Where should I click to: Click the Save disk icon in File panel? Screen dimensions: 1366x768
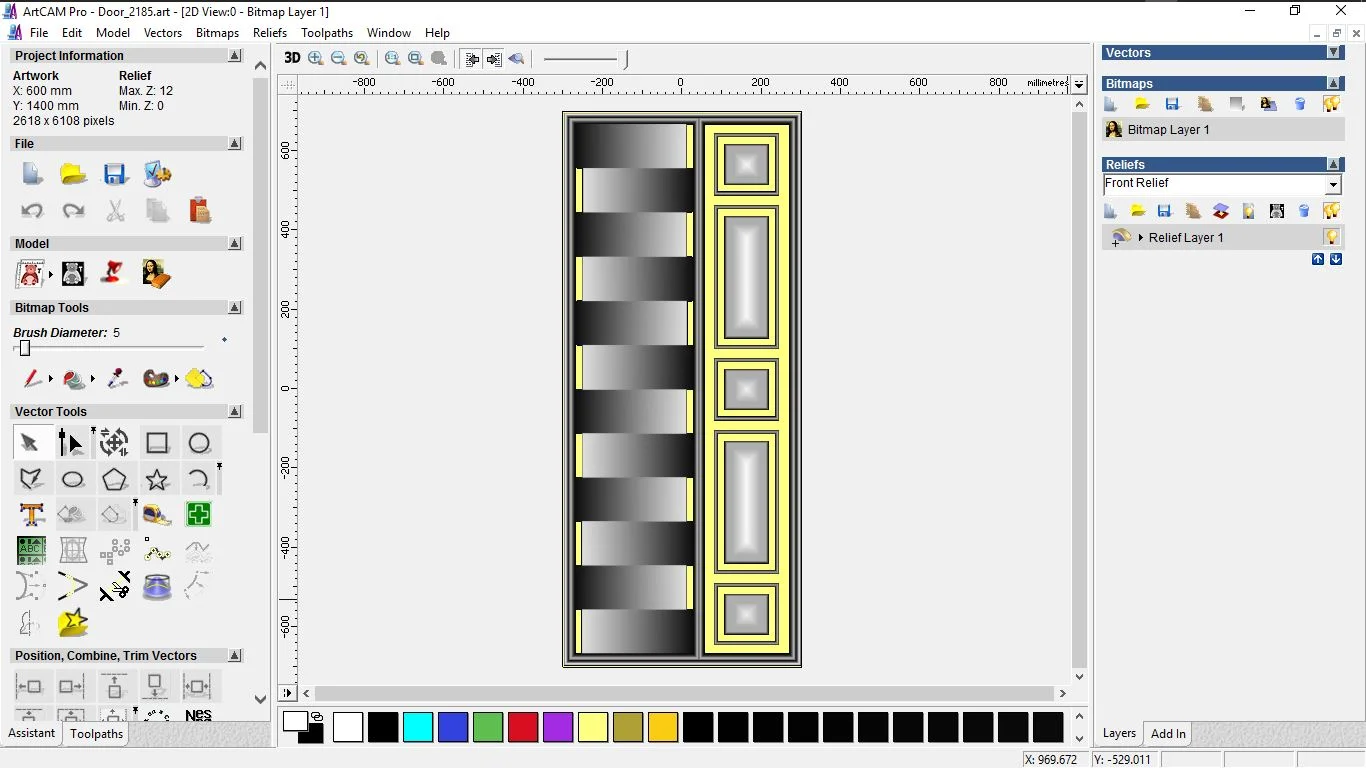point(115,174)
